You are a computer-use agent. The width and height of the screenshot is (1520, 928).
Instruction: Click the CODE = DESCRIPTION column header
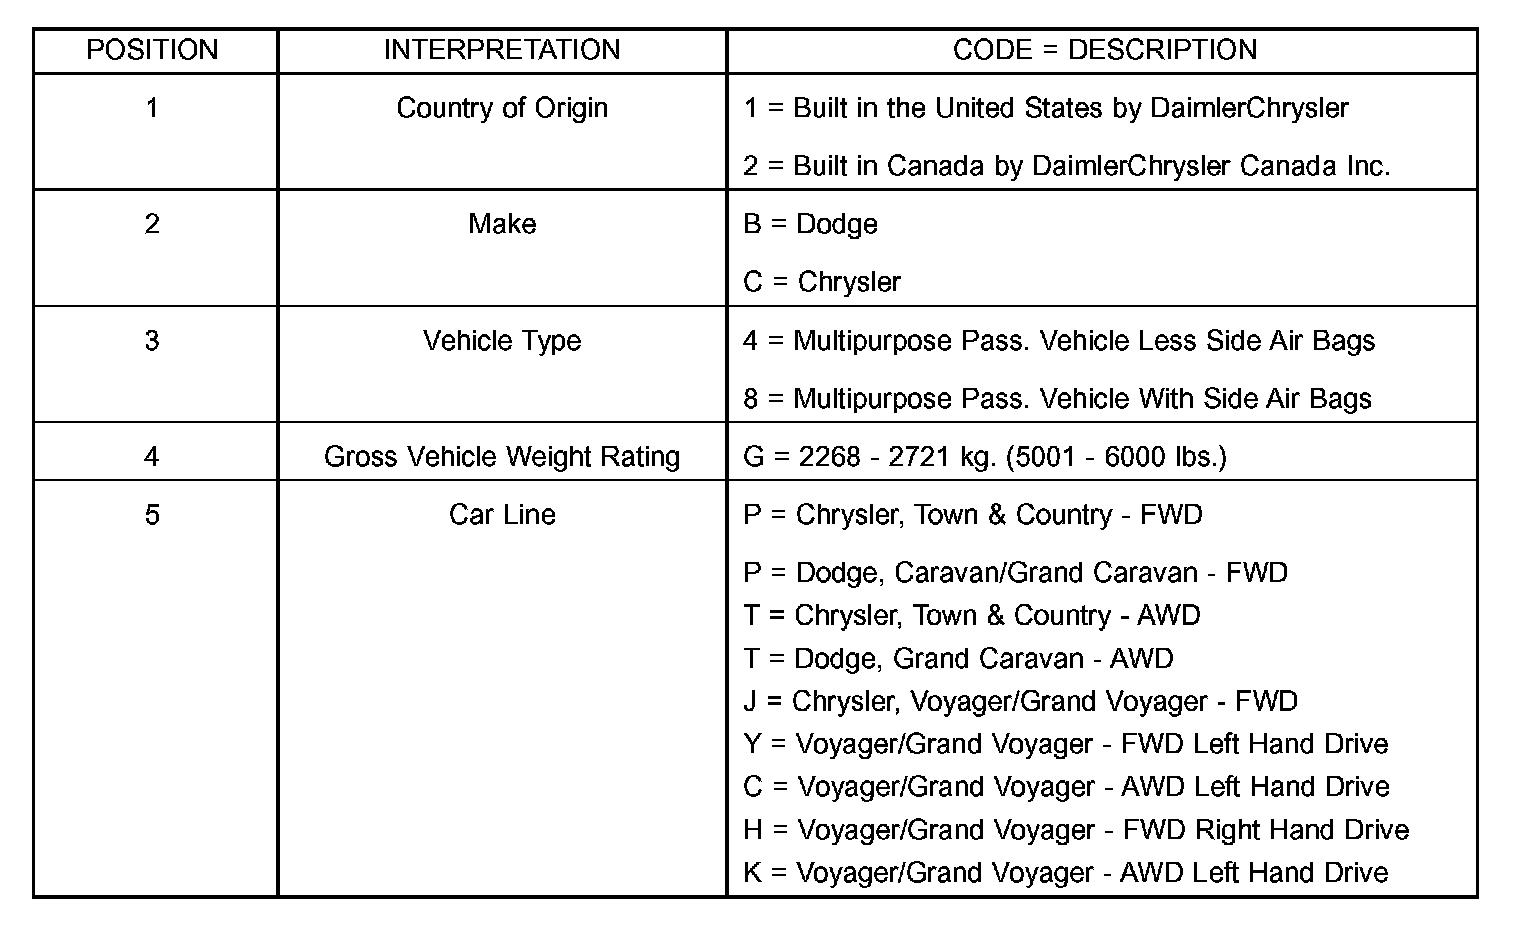coord(1104,50)
